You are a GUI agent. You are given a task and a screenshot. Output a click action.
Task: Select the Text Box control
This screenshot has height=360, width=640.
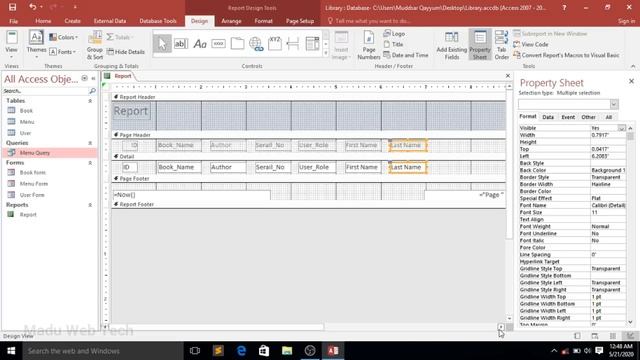point(180,44)
